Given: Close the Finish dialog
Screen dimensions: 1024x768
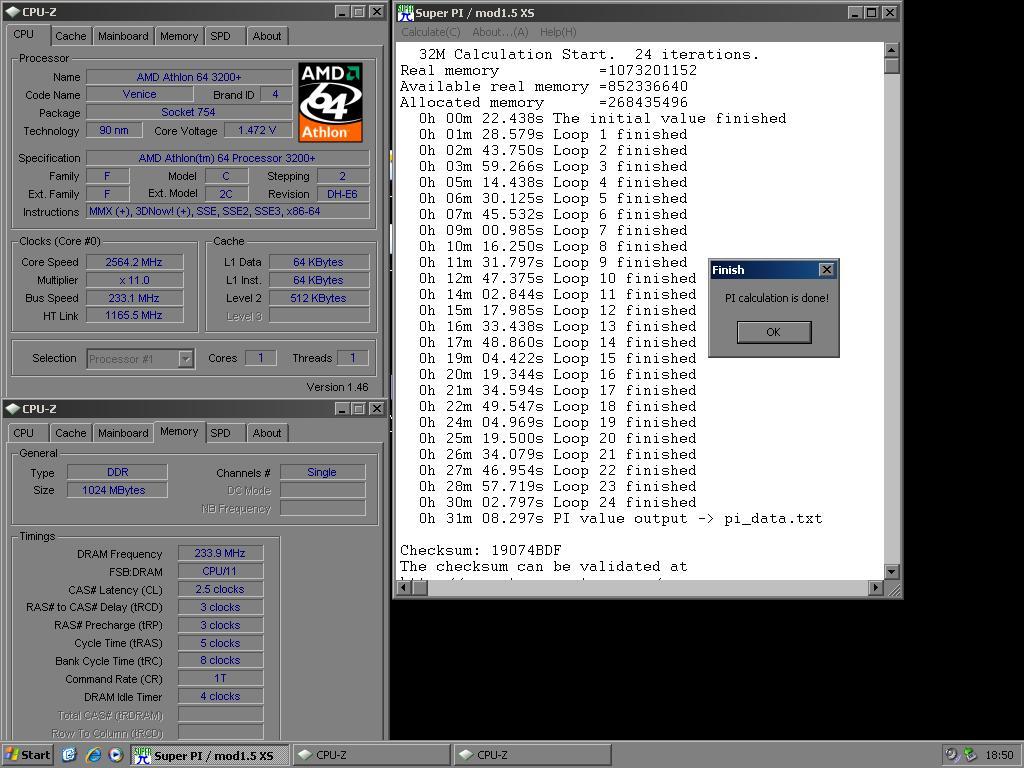Looking at the screenshot, I should tap(826, 269).
